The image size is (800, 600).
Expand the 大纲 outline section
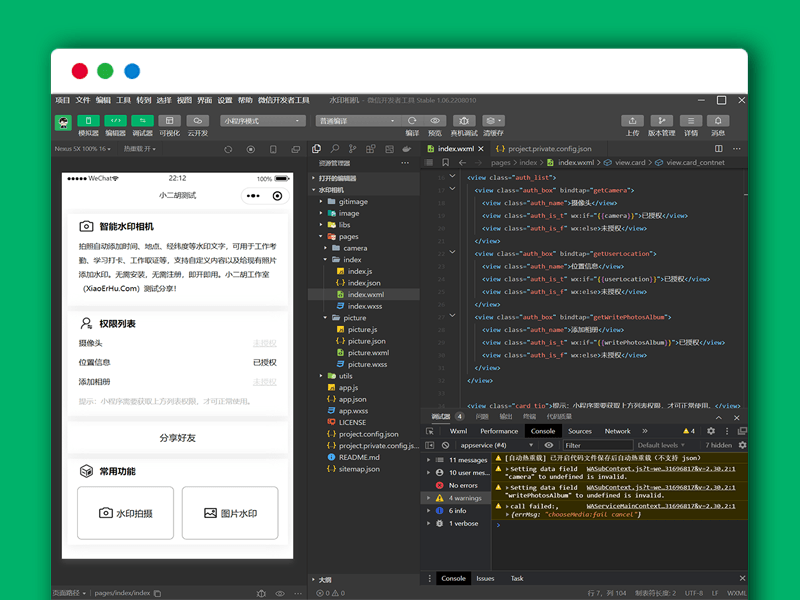coord(325,580)
